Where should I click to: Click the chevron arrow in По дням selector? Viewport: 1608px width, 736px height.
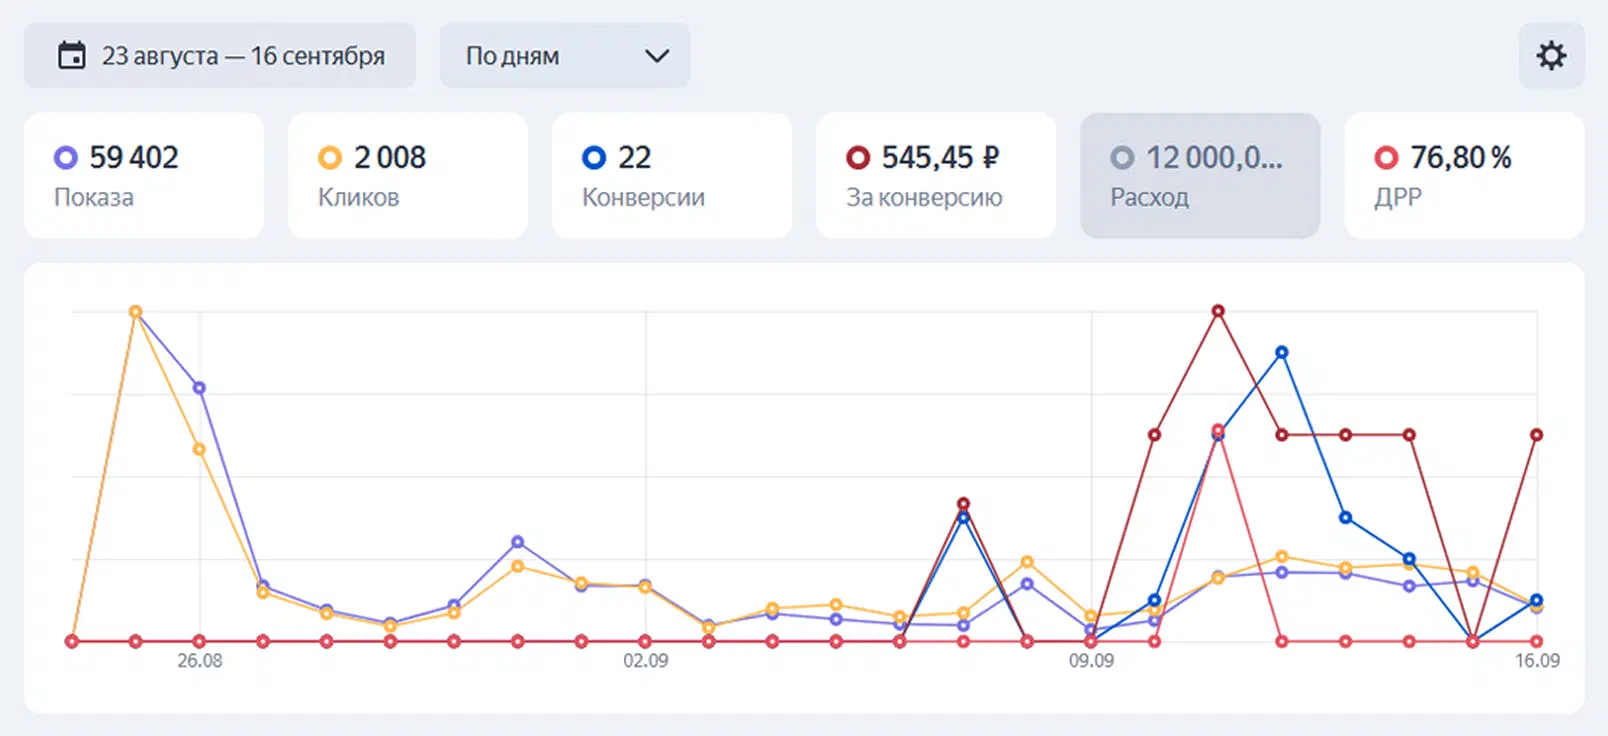(x=657, y=56)
